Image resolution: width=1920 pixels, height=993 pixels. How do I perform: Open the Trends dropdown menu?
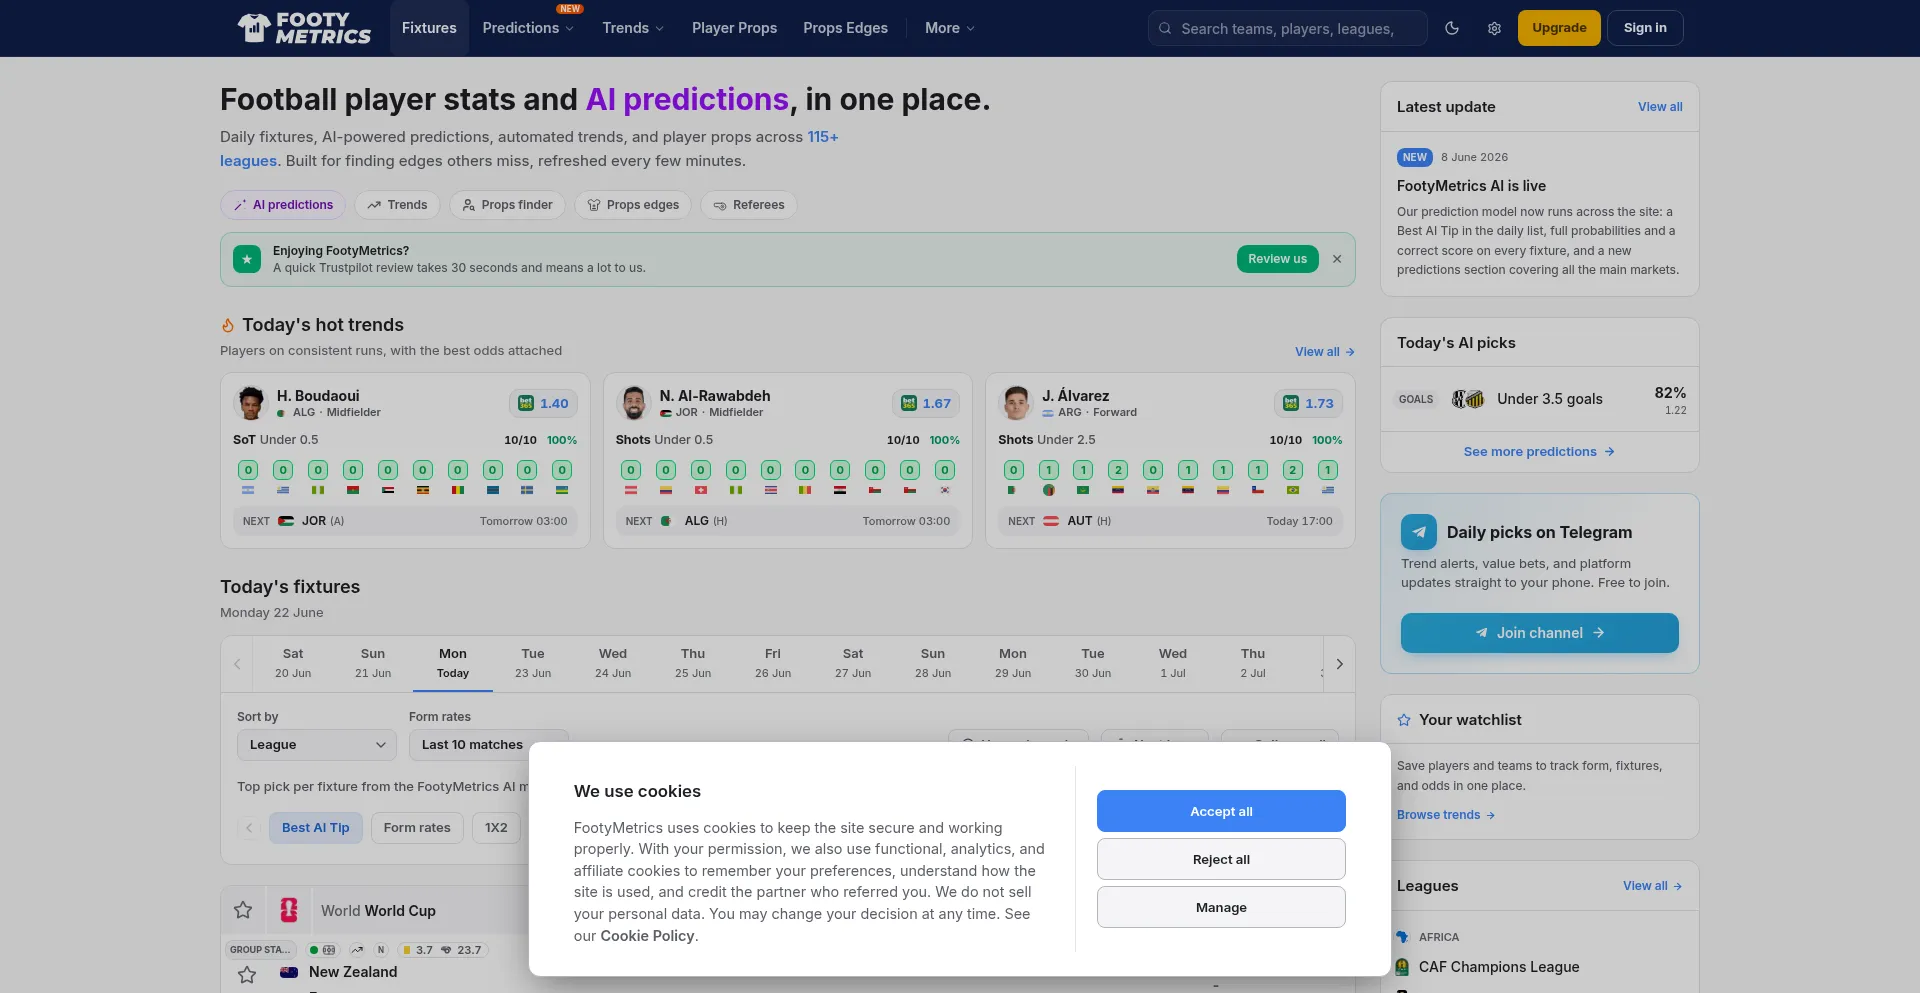(633, 28)
